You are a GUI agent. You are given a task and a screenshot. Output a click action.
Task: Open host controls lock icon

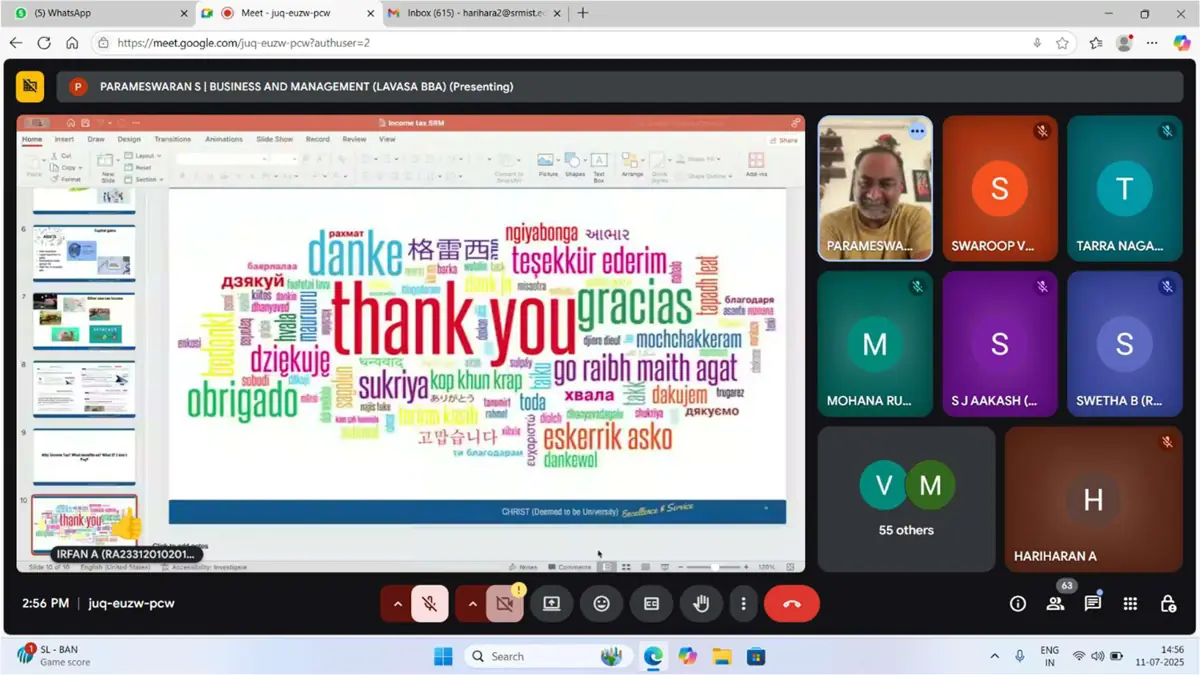coord(1168,603)
